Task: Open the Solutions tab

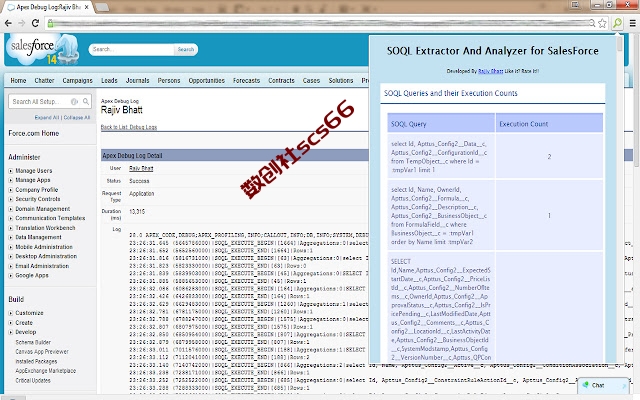Action: coord(341,80)
